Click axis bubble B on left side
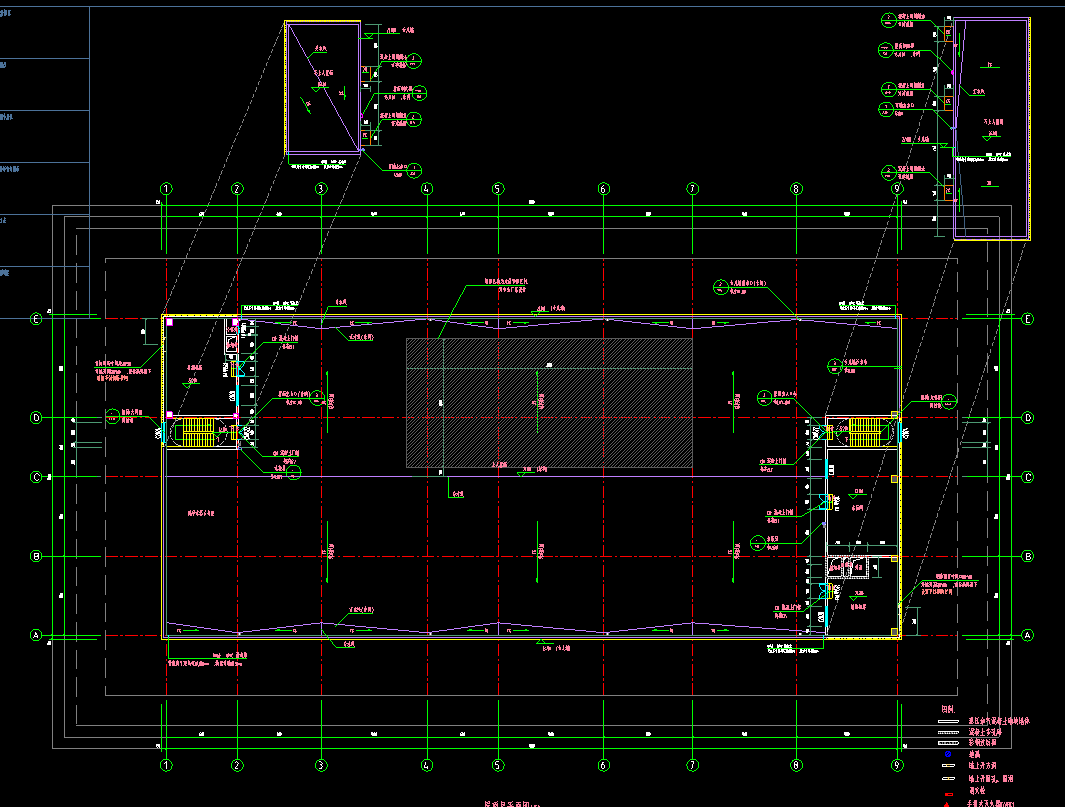This screenshot has height=807, width=1065. [x=36, y=556]
